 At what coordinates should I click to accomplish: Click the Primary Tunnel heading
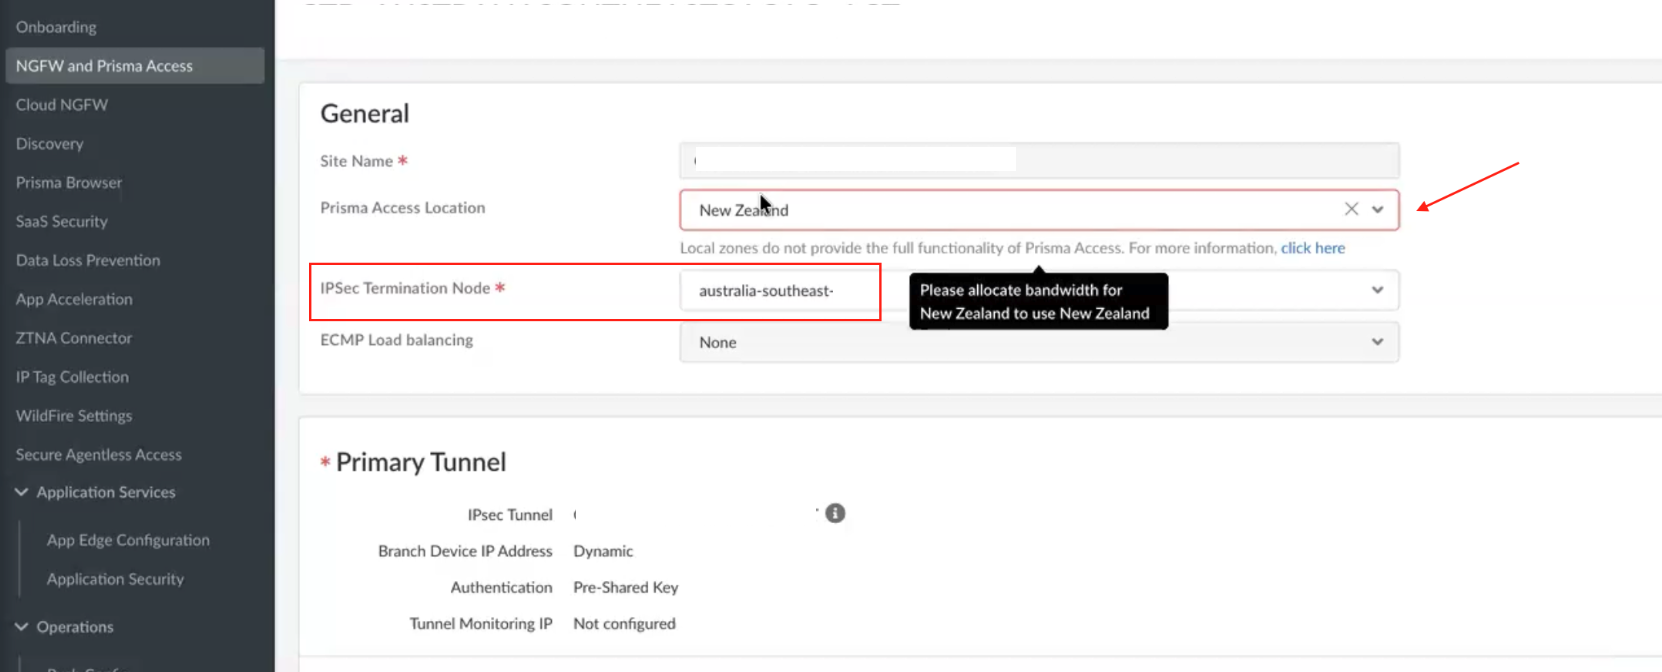point(421,462)
